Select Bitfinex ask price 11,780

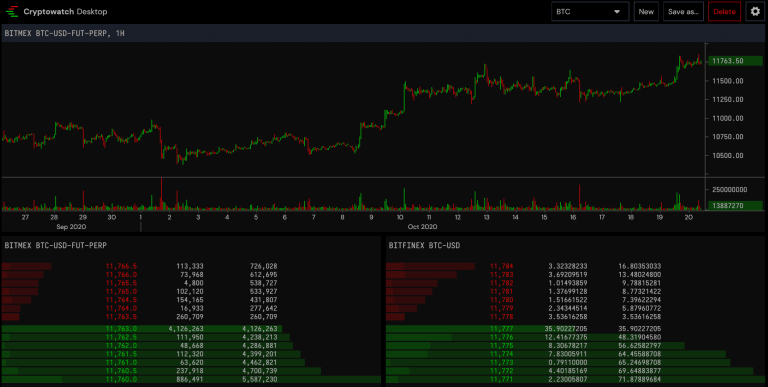[x=502, y=300]
